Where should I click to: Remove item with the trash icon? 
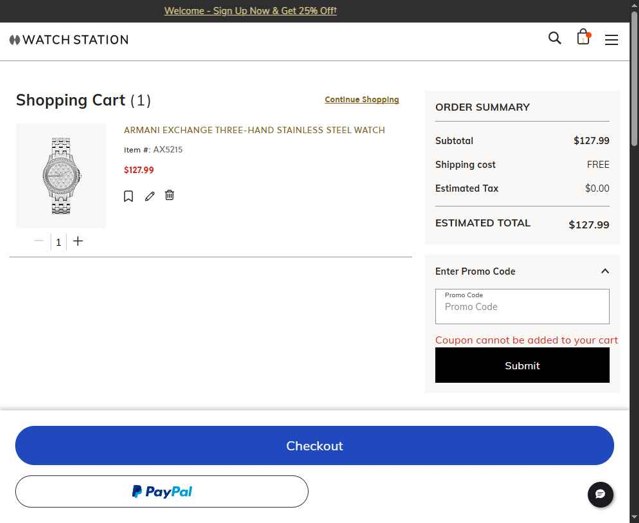[170, 195]
